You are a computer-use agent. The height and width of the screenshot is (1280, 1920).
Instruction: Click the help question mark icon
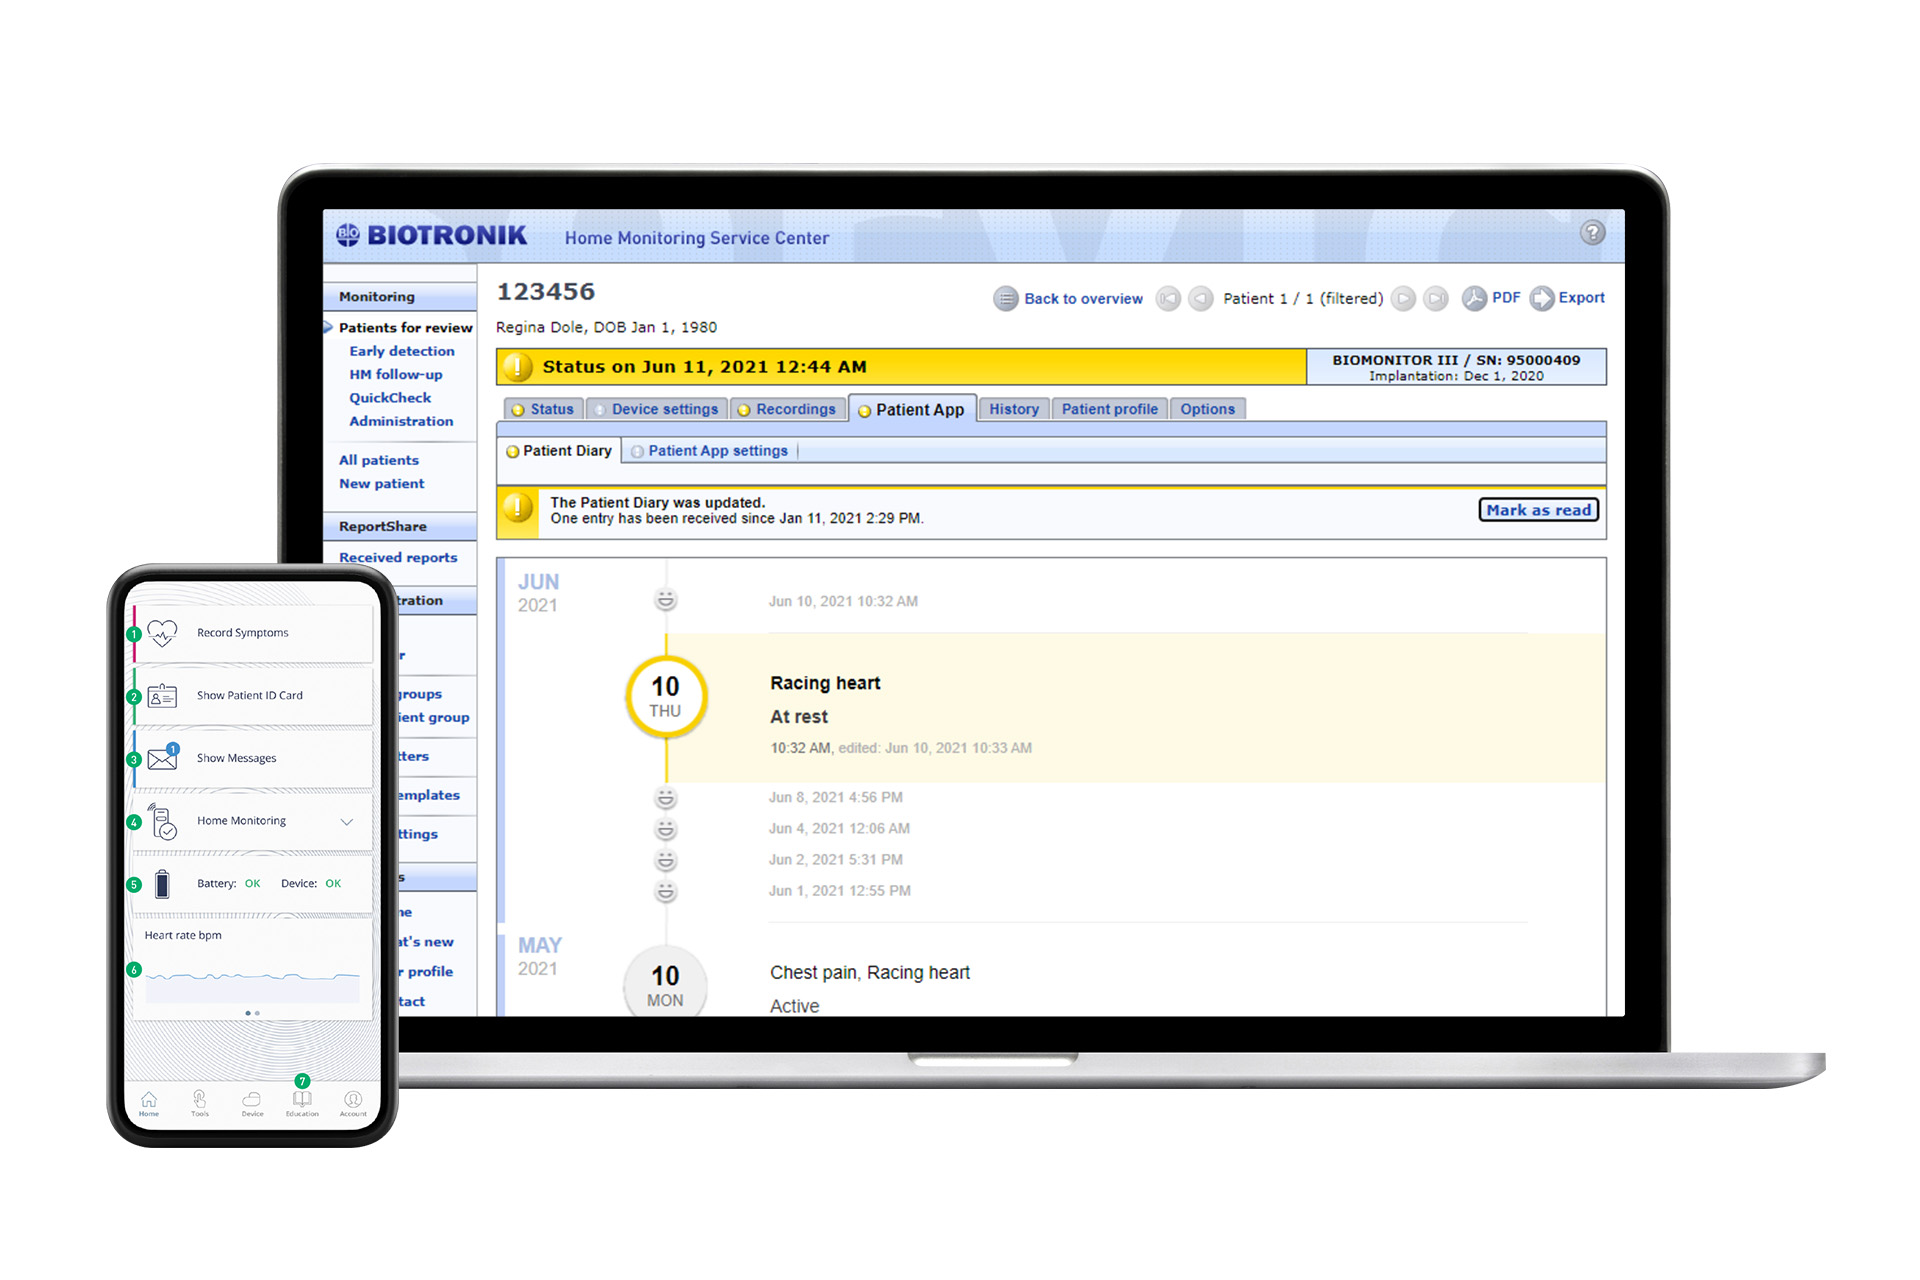1593,233
